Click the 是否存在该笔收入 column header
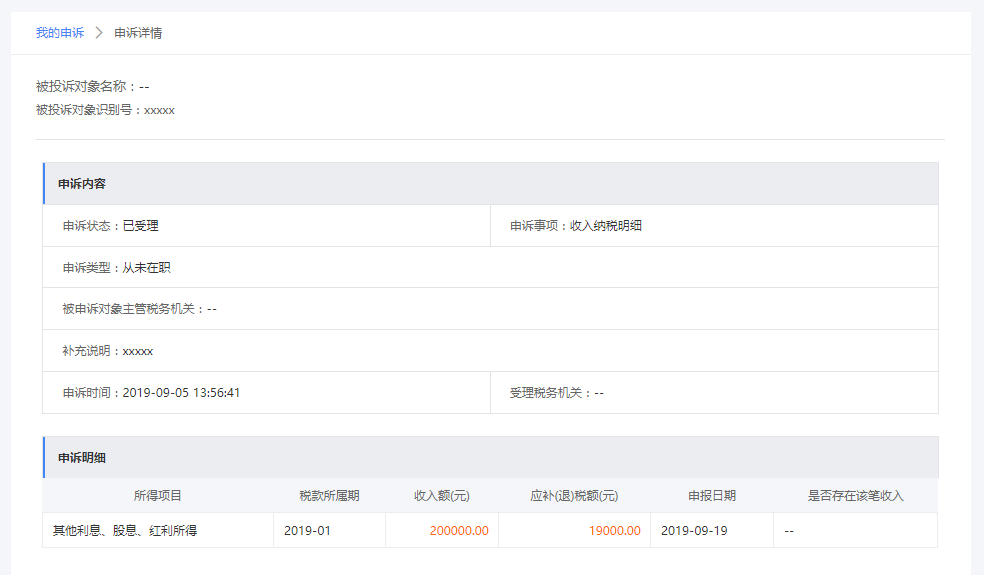The image size is (984, 575). point(855,496)
